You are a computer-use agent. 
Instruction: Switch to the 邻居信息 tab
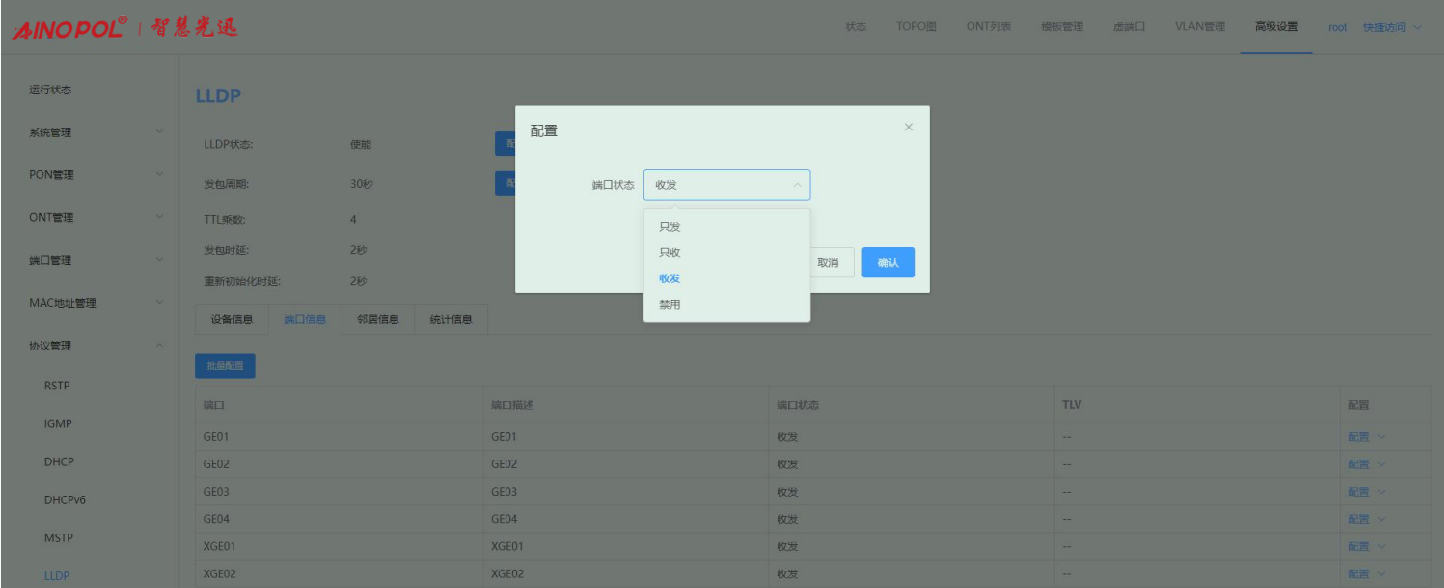(x=377, y=320)
